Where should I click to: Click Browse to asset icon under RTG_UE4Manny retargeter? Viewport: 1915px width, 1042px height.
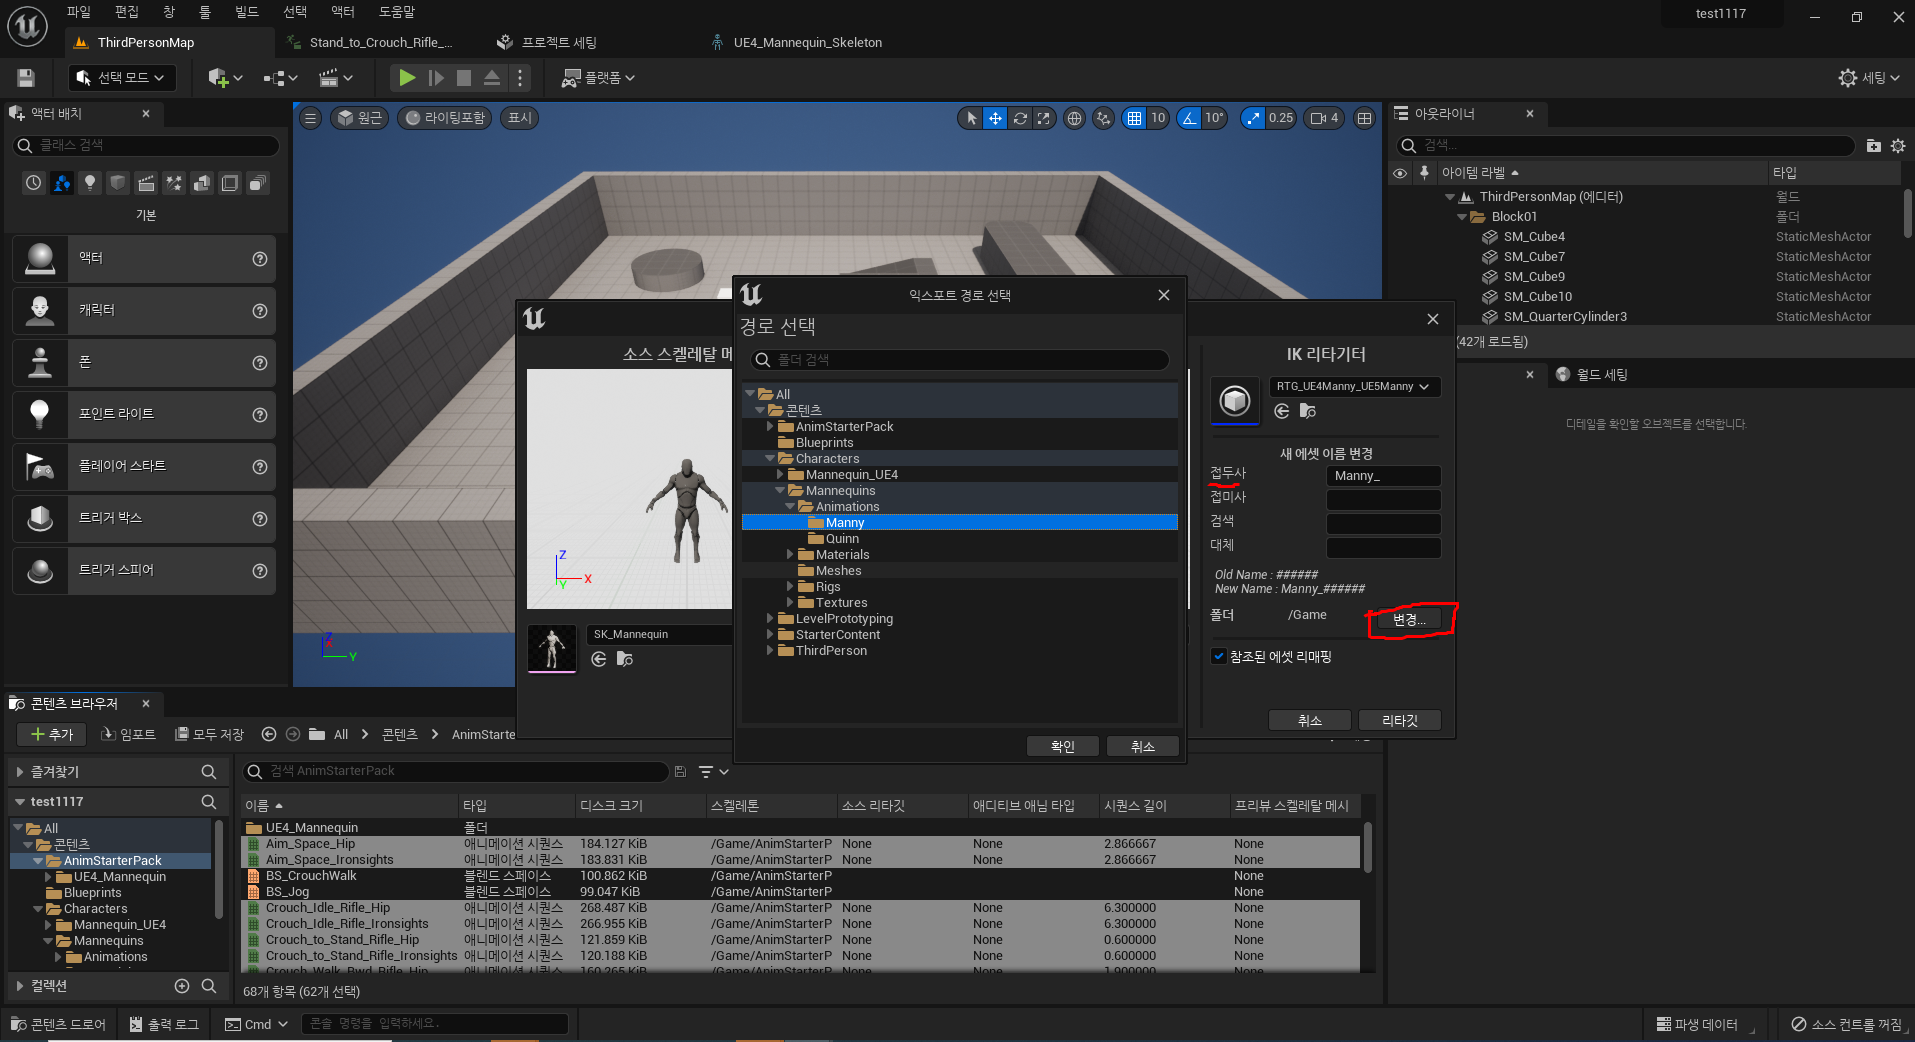click(1307, 411)
